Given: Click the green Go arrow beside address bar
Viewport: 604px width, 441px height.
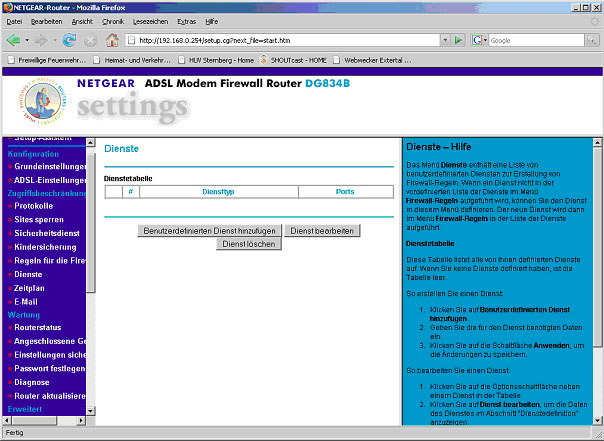Looking at the screenshot, I should [x=456, y=40].
